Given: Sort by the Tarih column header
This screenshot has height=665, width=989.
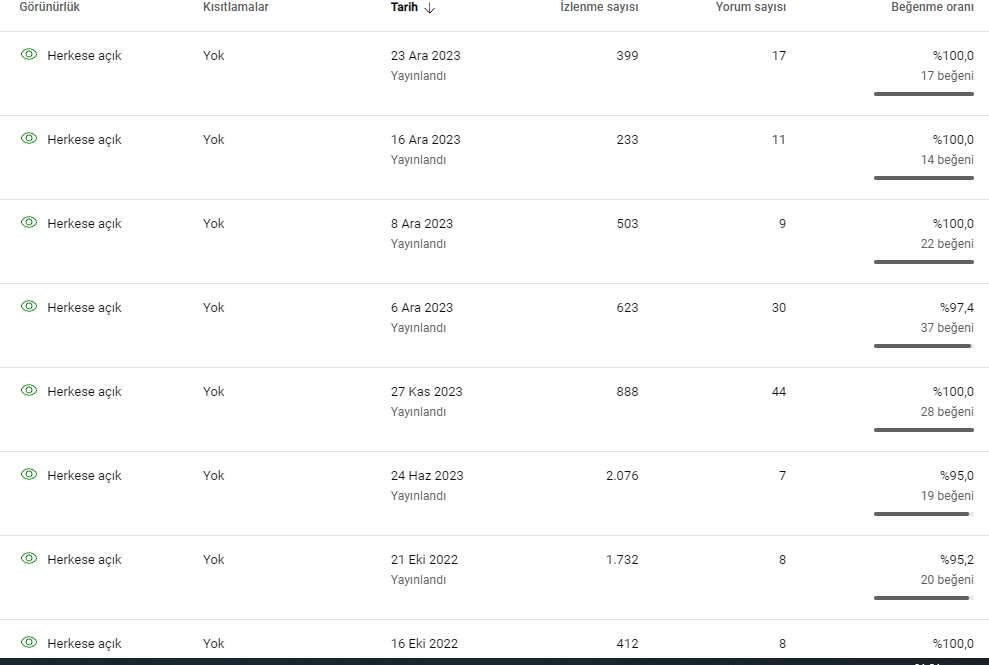Looking at the screenshot, I should pos(404,7).
